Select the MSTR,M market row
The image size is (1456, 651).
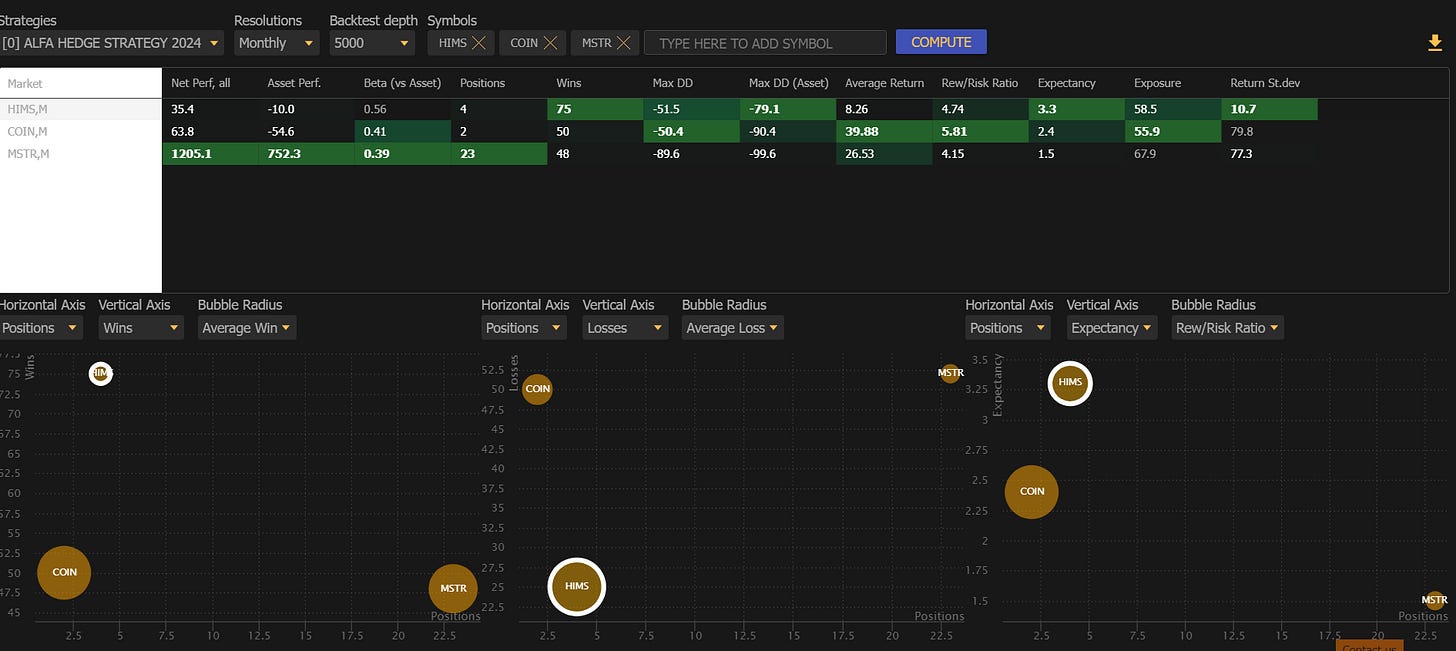(x=81, y=153)
